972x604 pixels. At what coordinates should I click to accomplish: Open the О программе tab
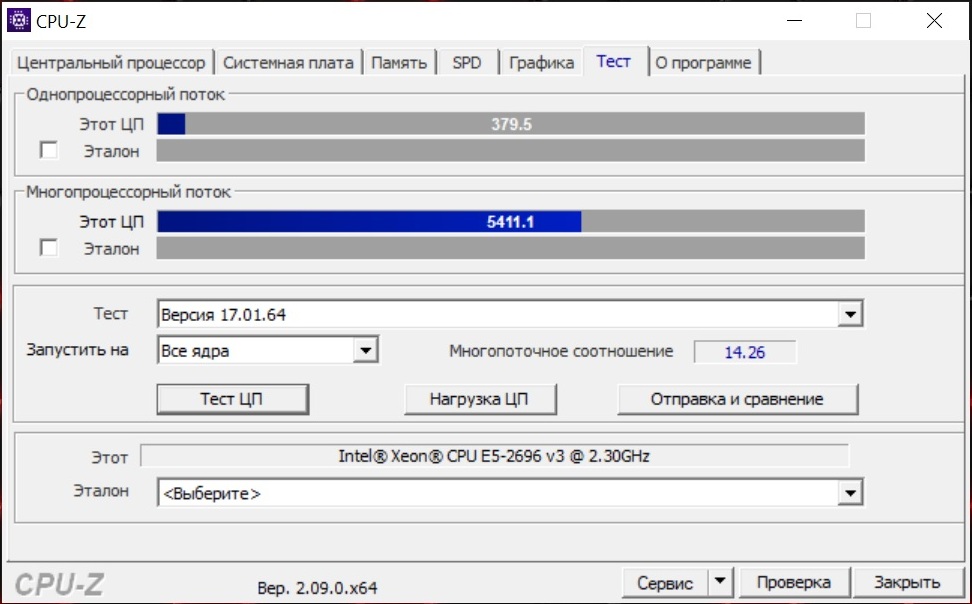pyautogui.click(x=704, y=63)
